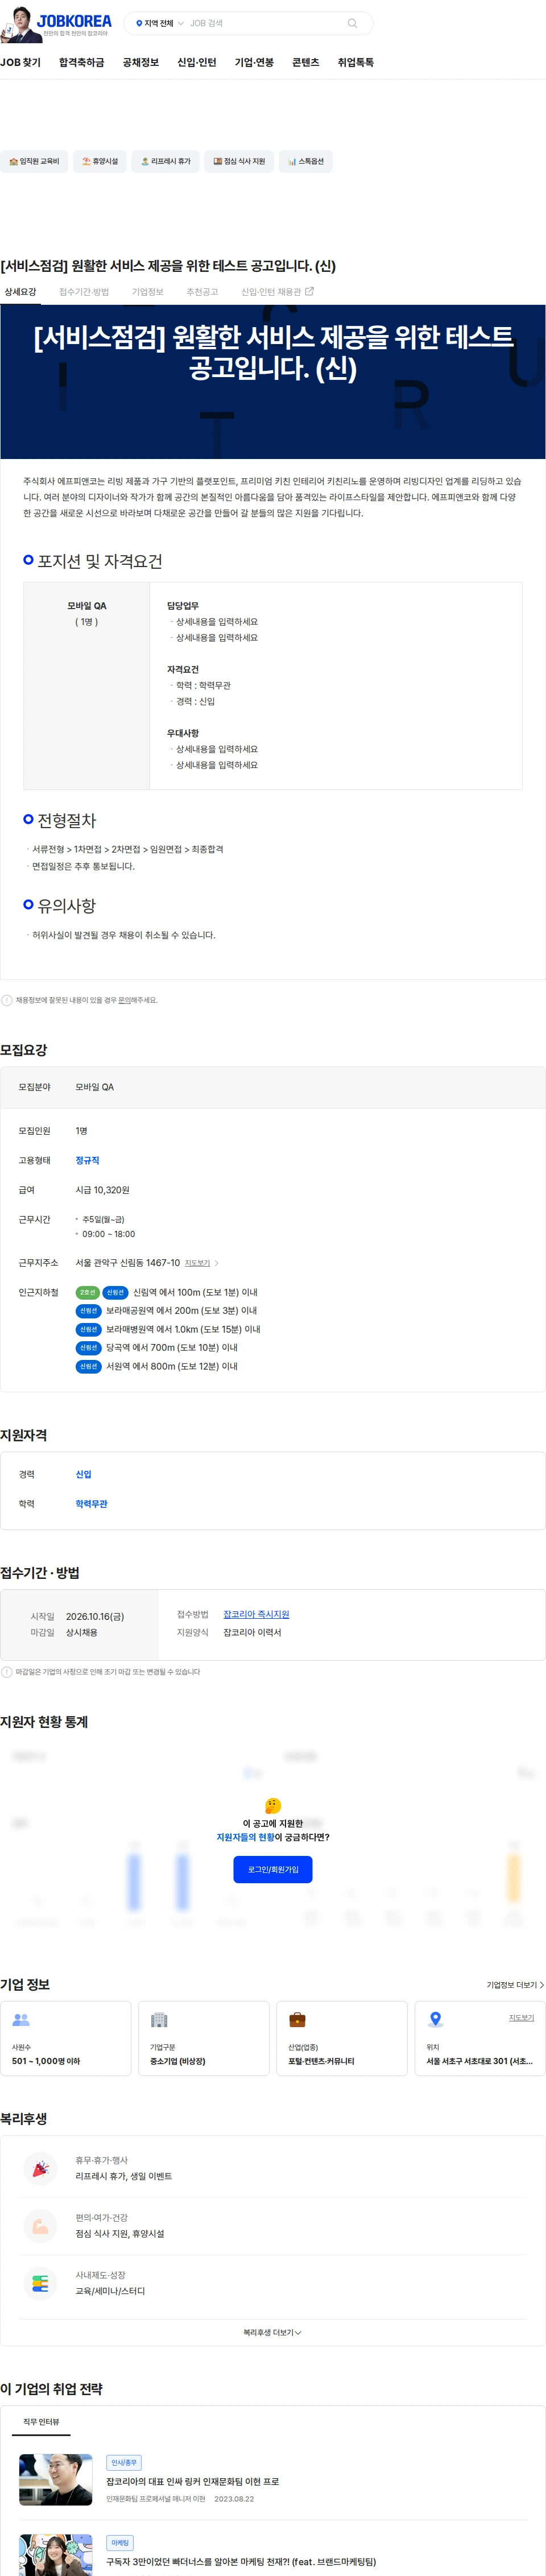Click the 정규직 employment type link

tap(87, 1160)
